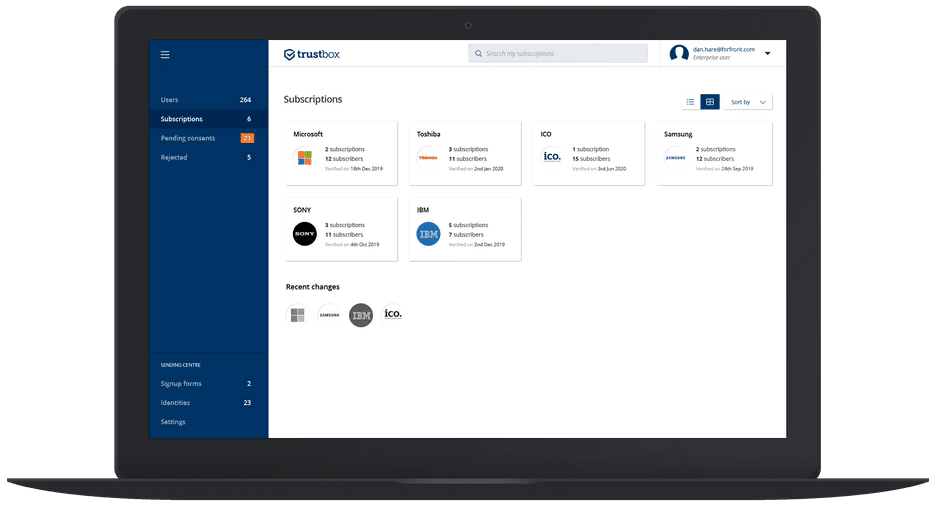This screenshot has width=940, height=516.
Task: Expand the user account dropdown arrow
Action: [767, 53]
